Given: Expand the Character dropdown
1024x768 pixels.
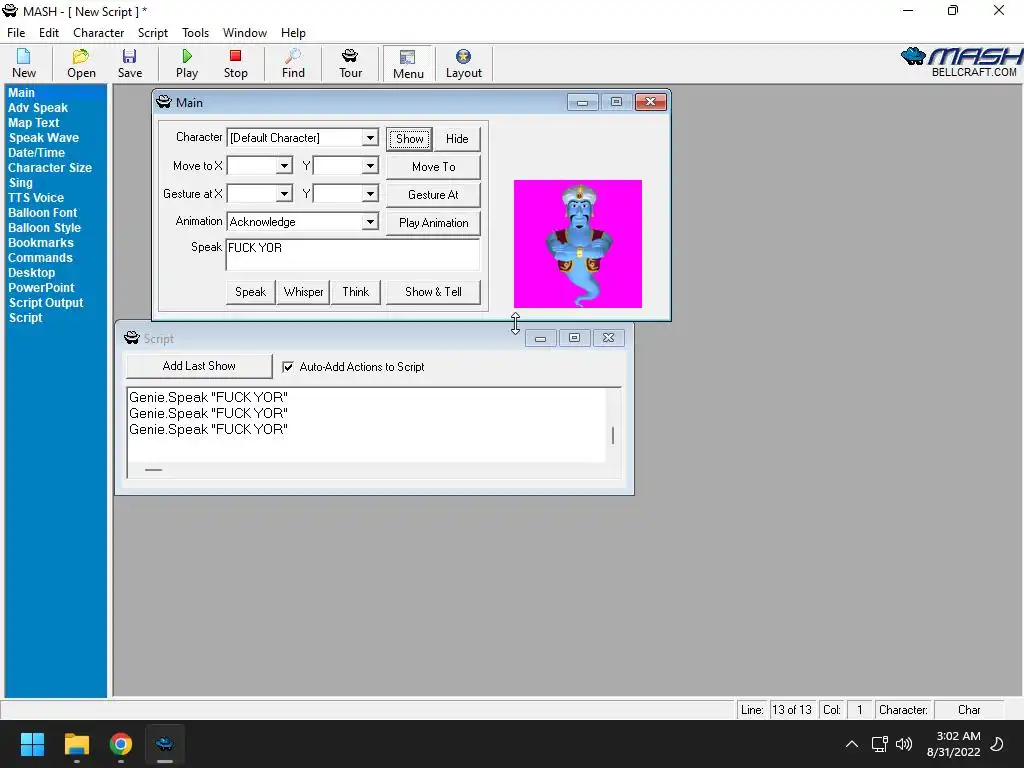Looking at the screenshot, I should [x=370, y=138].
